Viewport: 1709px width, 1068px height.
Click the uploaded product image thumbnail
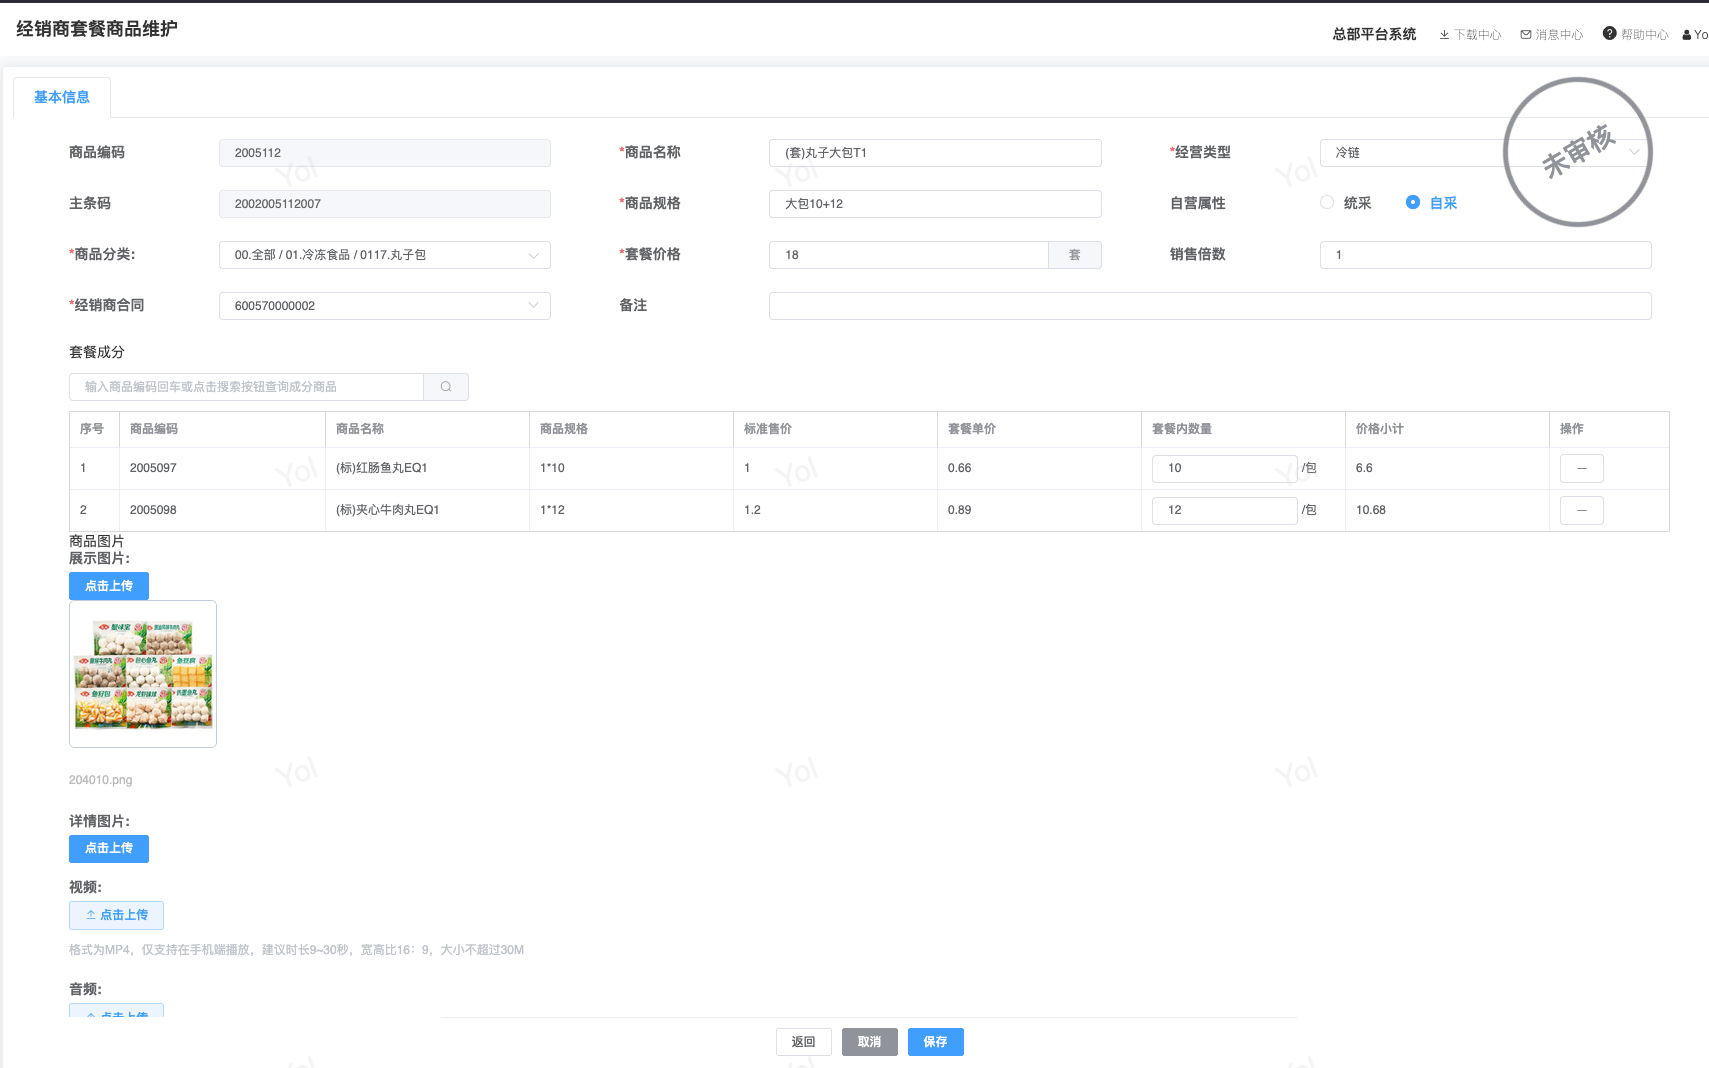[143, 674]
